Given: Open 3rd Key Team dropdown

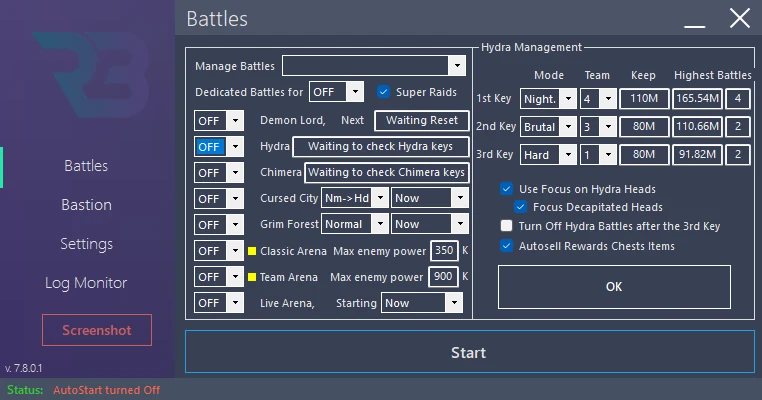Looking at the screenshot, I should pyautogui.click(x=608, y=155).
